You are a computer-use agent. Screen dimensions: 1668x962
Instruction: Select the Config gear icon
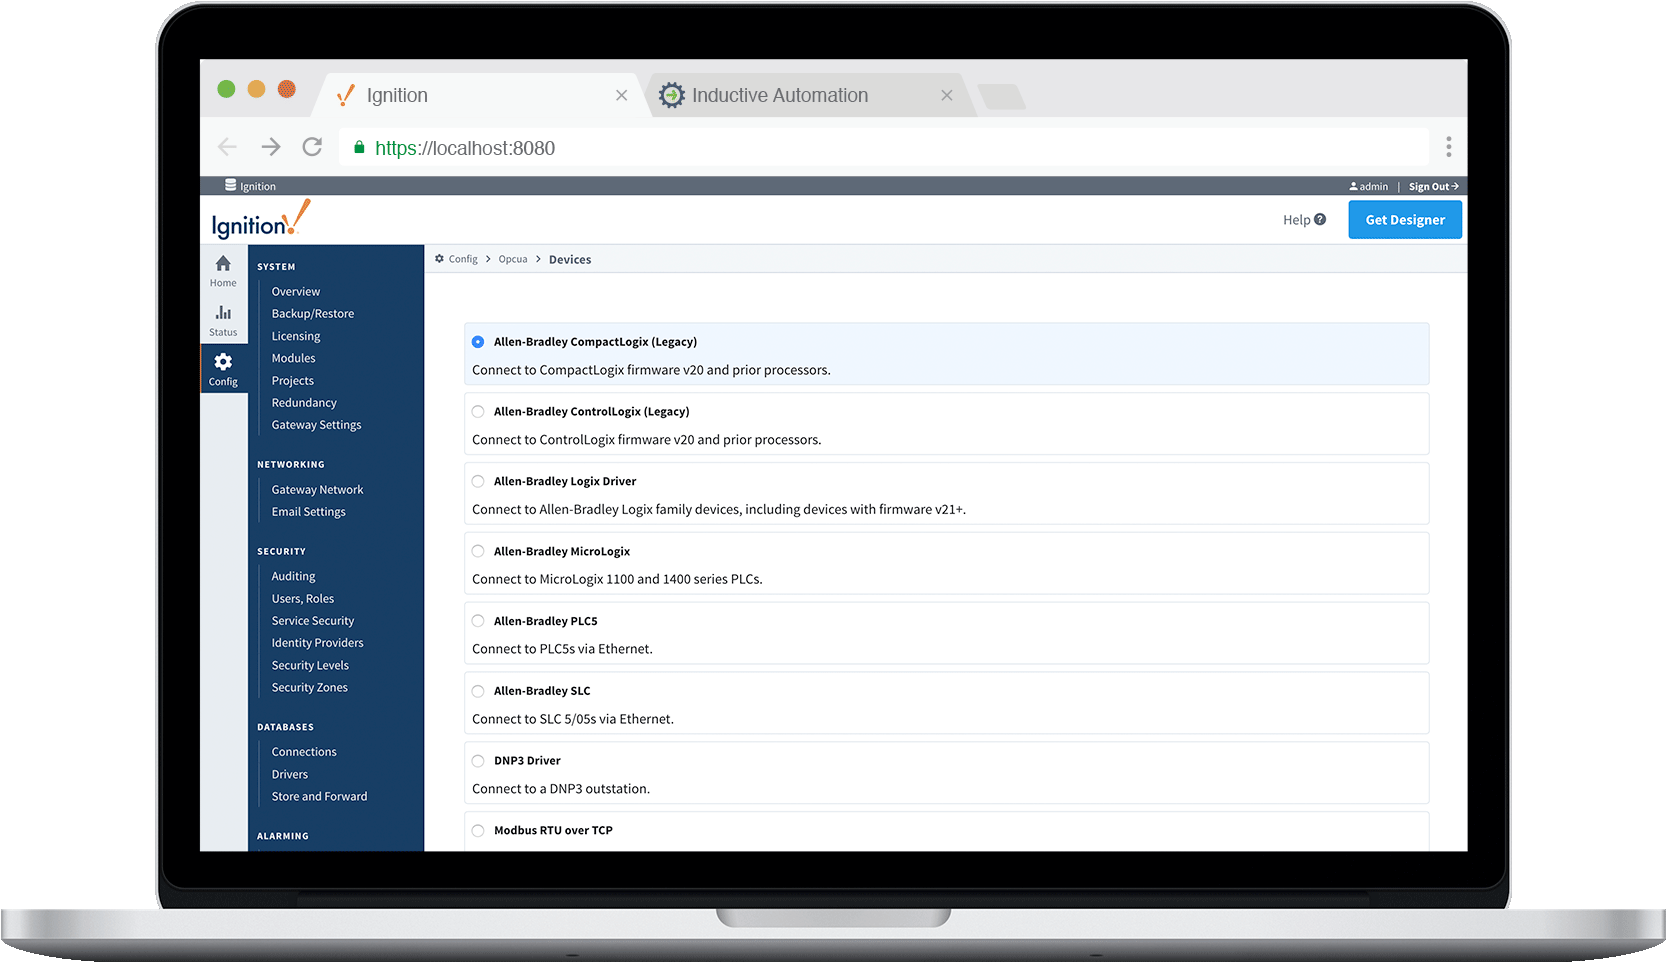223,362
